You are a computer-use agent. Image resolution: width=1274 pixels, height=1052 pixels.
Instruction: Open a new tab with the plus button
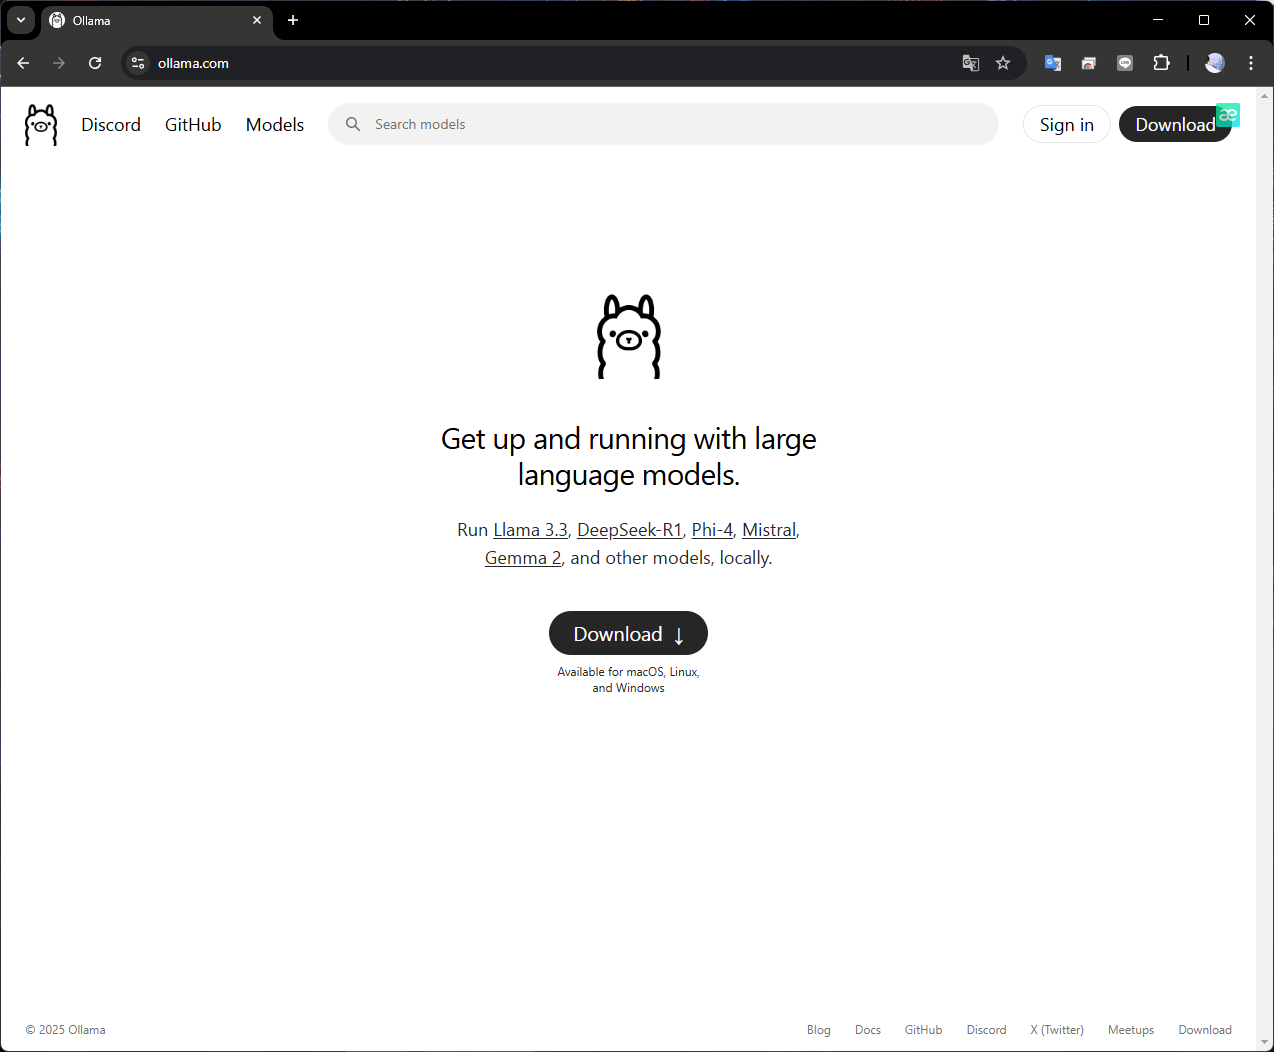click(293, 20)
